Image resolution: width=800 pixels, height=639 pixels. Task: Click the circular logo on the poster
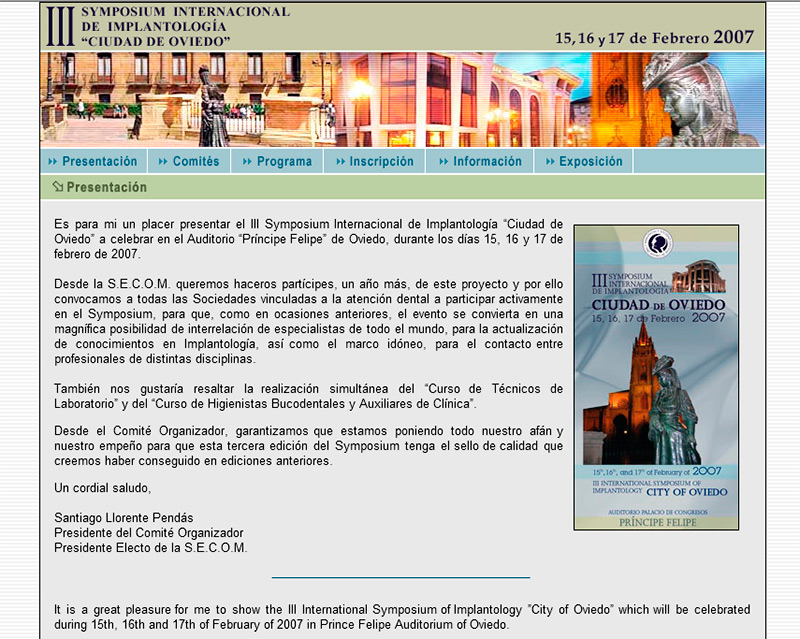(657, 243)
